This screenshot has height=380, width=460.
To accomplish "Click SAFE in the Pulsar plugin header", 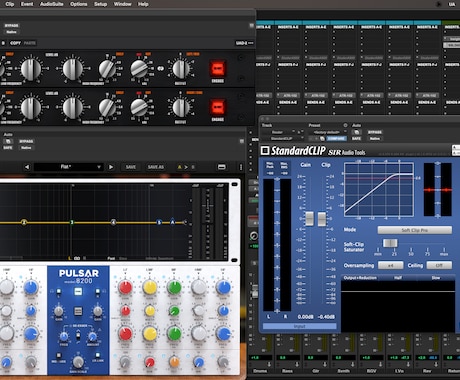I will 8,147.
